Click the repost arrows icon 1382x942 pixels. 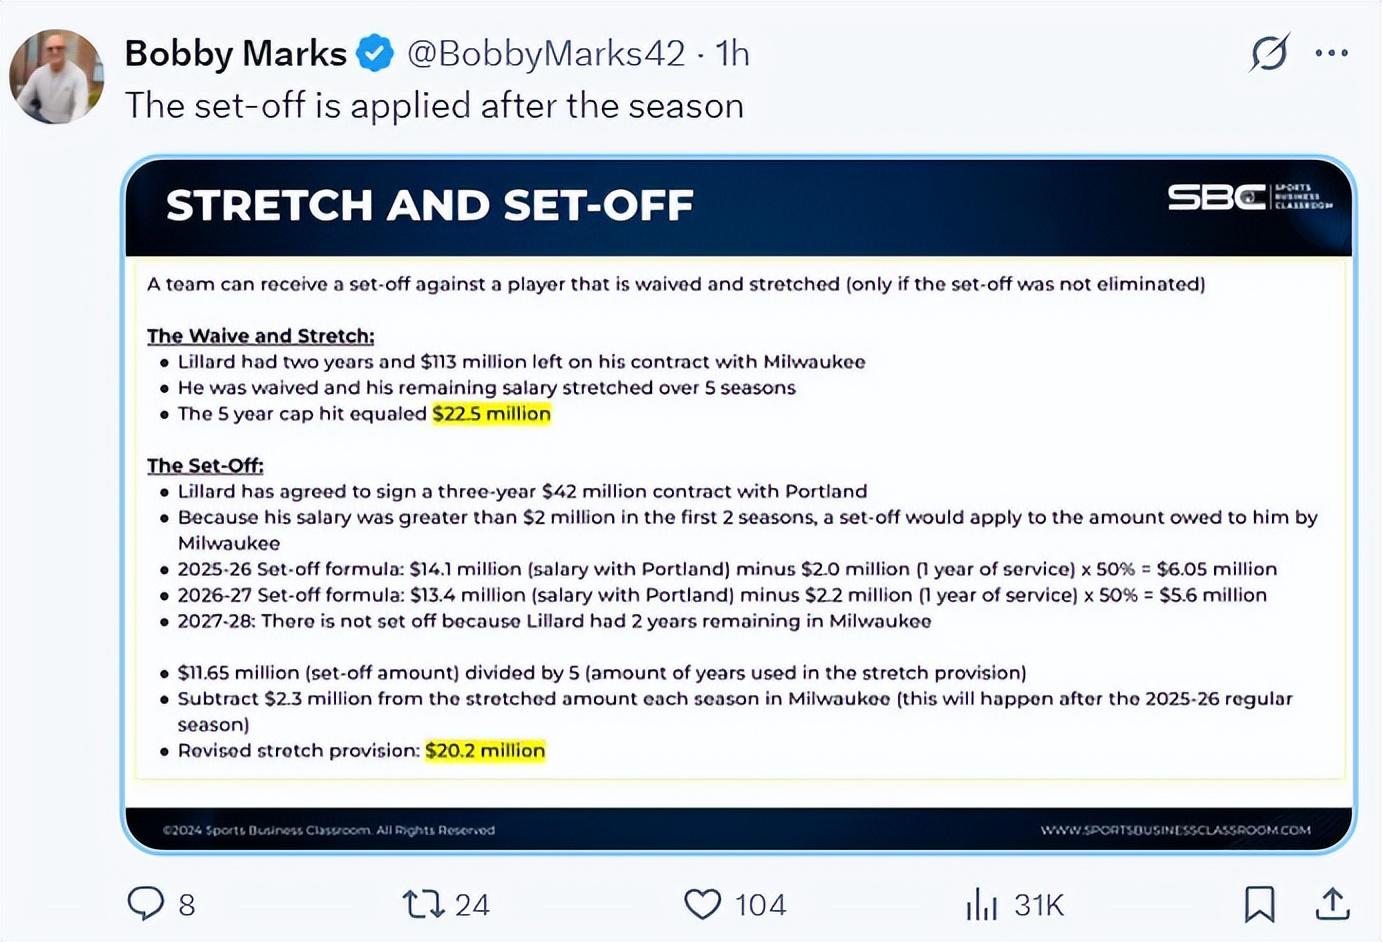(x=422, y=904)
